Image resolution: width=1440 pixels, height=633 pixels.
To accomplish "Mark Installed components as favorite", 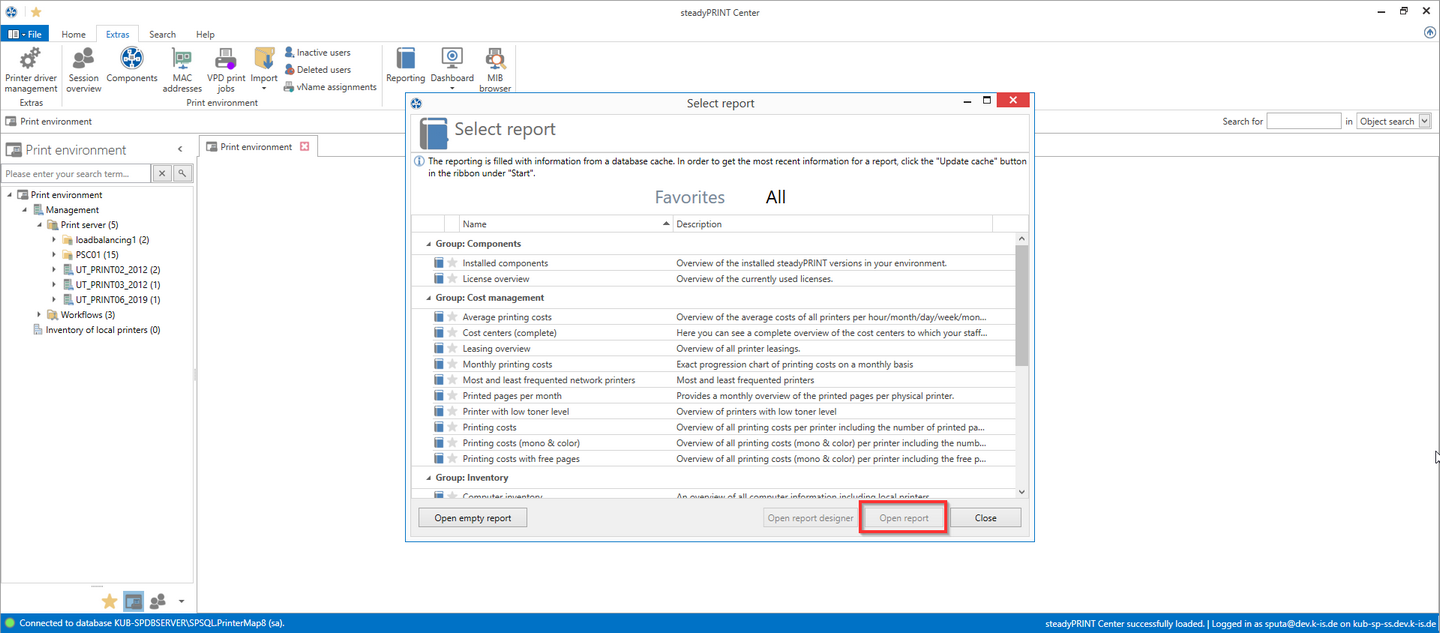I will coord(452,263).
